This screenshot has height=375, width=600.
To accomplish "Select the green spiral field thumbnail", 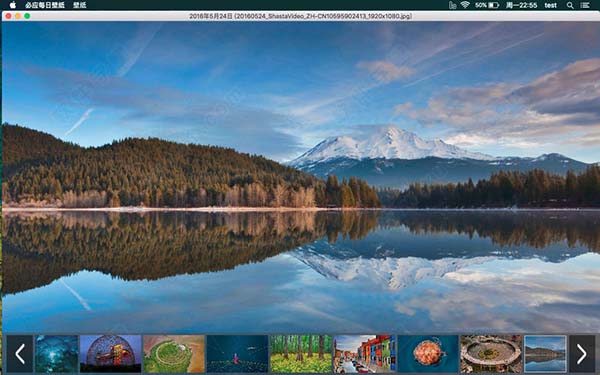I will (174, 354).
